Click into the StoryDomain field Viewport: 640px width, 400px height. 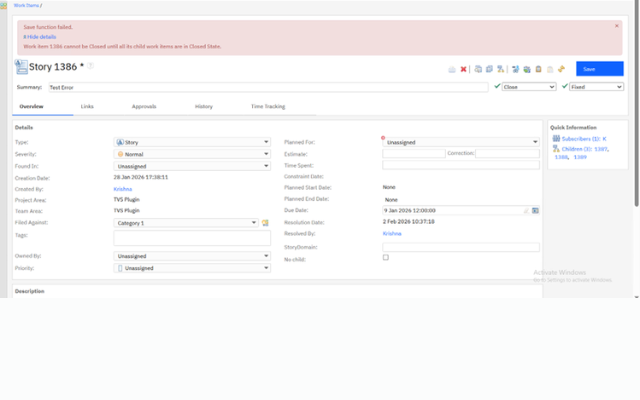pyautogui.click(x=461, y=247)
